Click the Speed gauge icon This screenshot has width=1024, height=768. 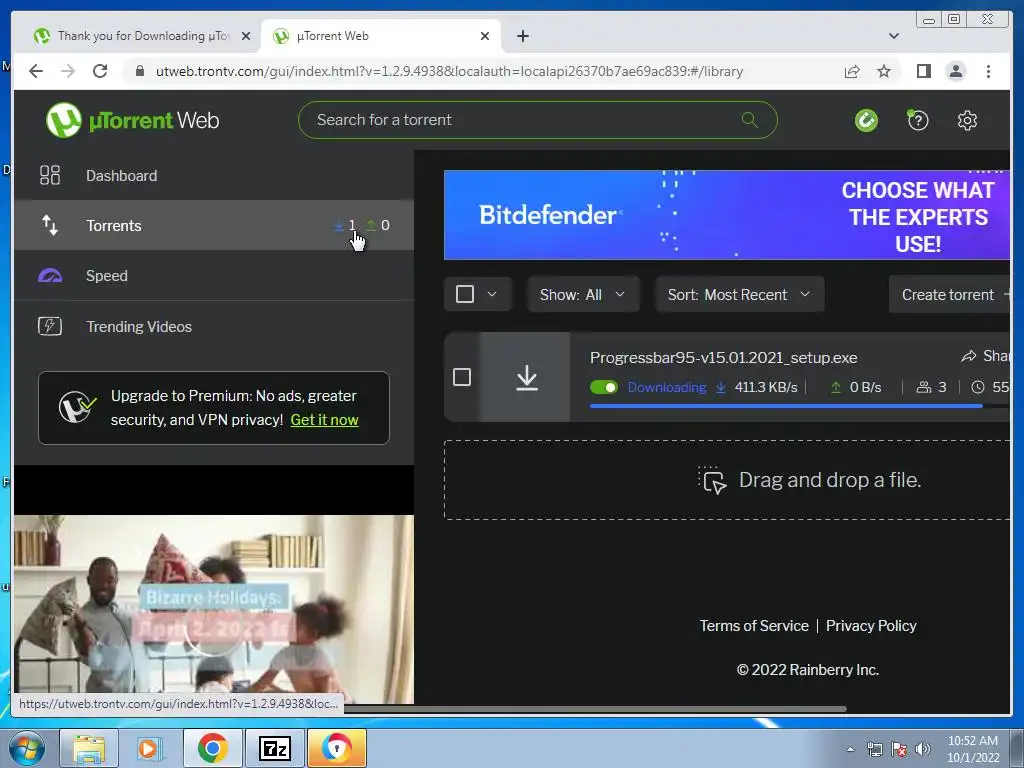[50, 276]
